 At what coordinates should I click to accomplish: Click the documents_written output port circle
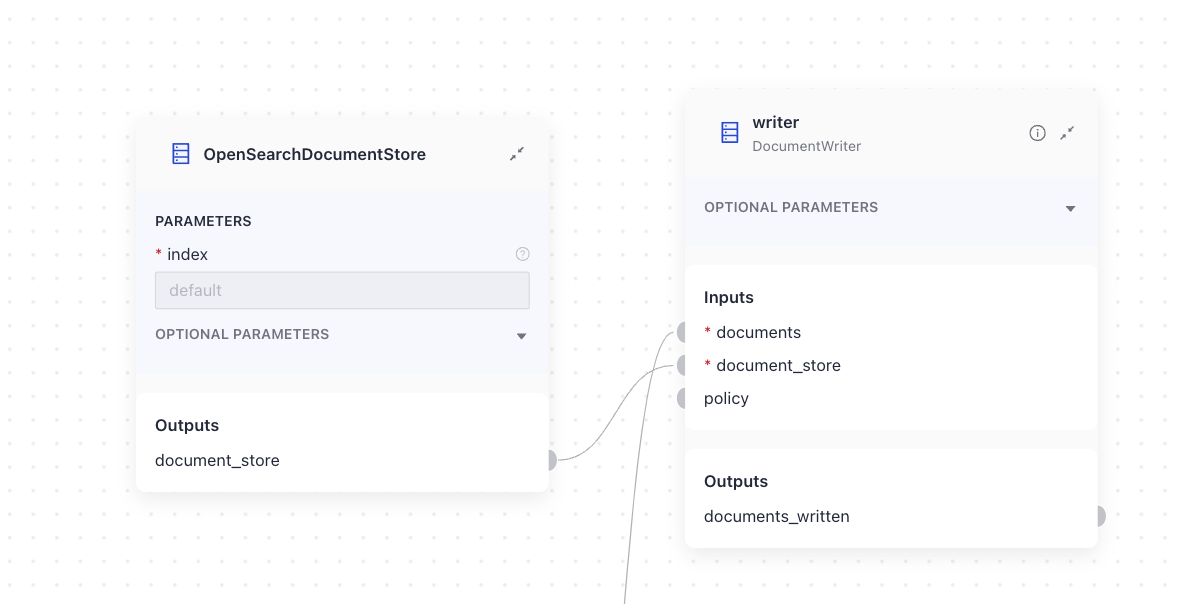[1100, 516]
